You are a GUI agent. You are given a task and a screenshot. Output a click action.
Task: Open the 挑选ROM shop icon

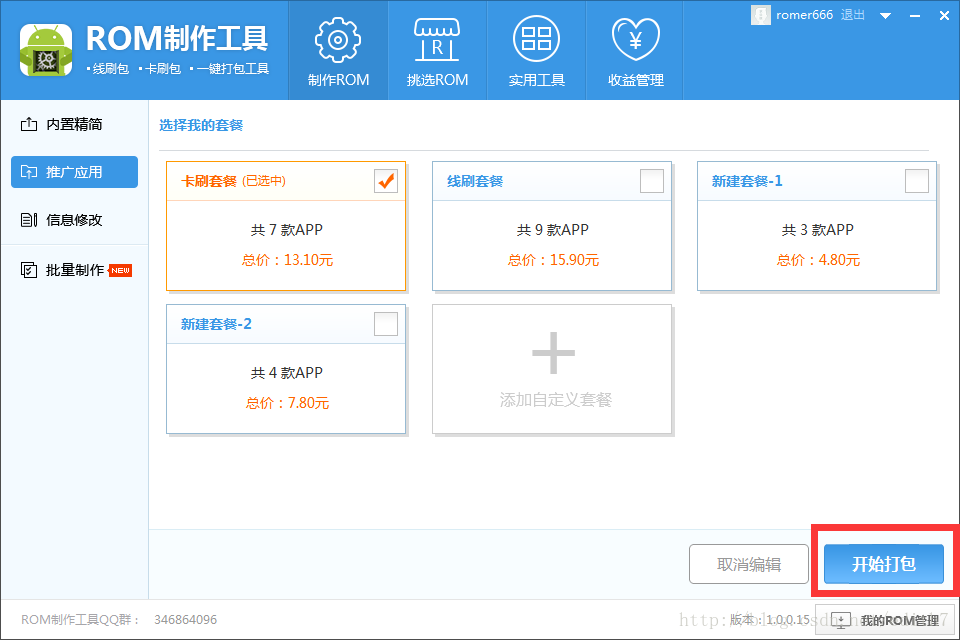437,40
